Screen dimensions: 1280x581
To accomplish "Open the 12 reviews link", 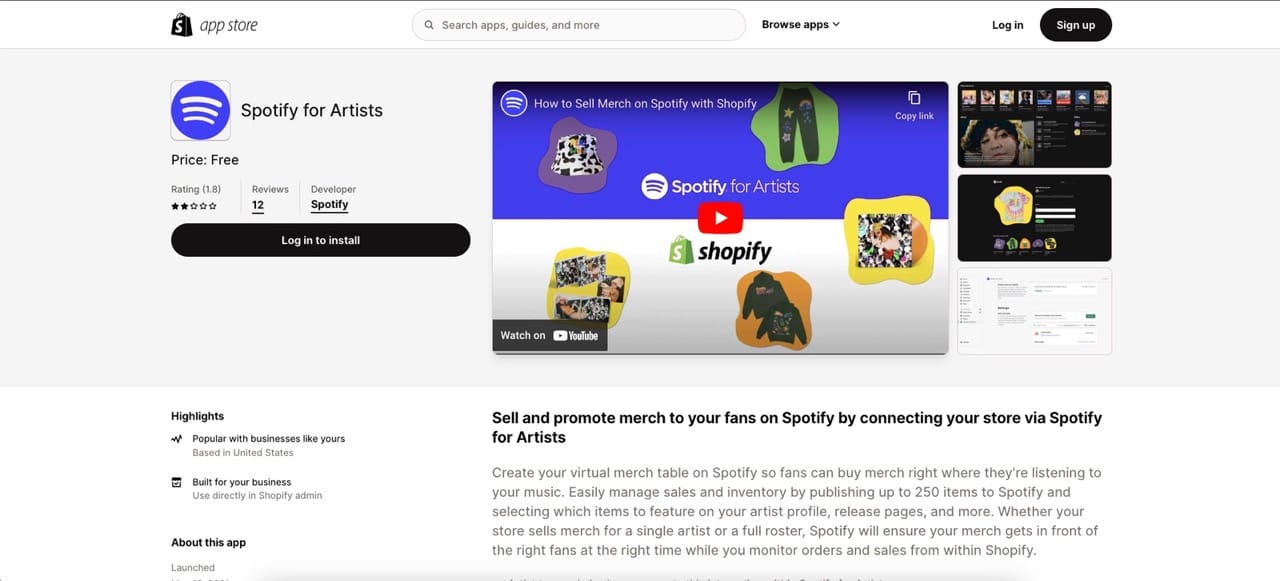I will click(258, 205).
